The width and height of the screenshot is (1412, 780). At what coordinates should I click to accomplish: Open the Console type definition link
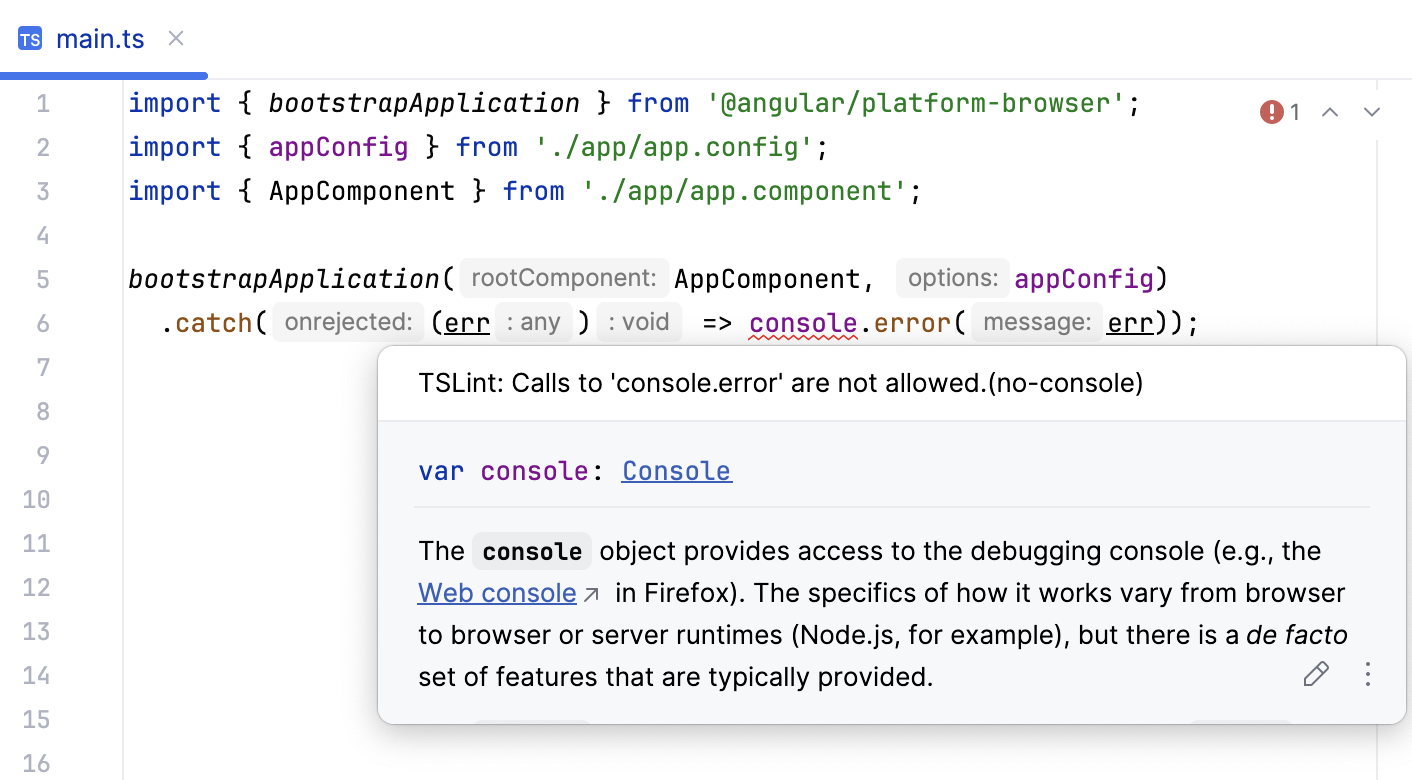[x=676, y=471]
